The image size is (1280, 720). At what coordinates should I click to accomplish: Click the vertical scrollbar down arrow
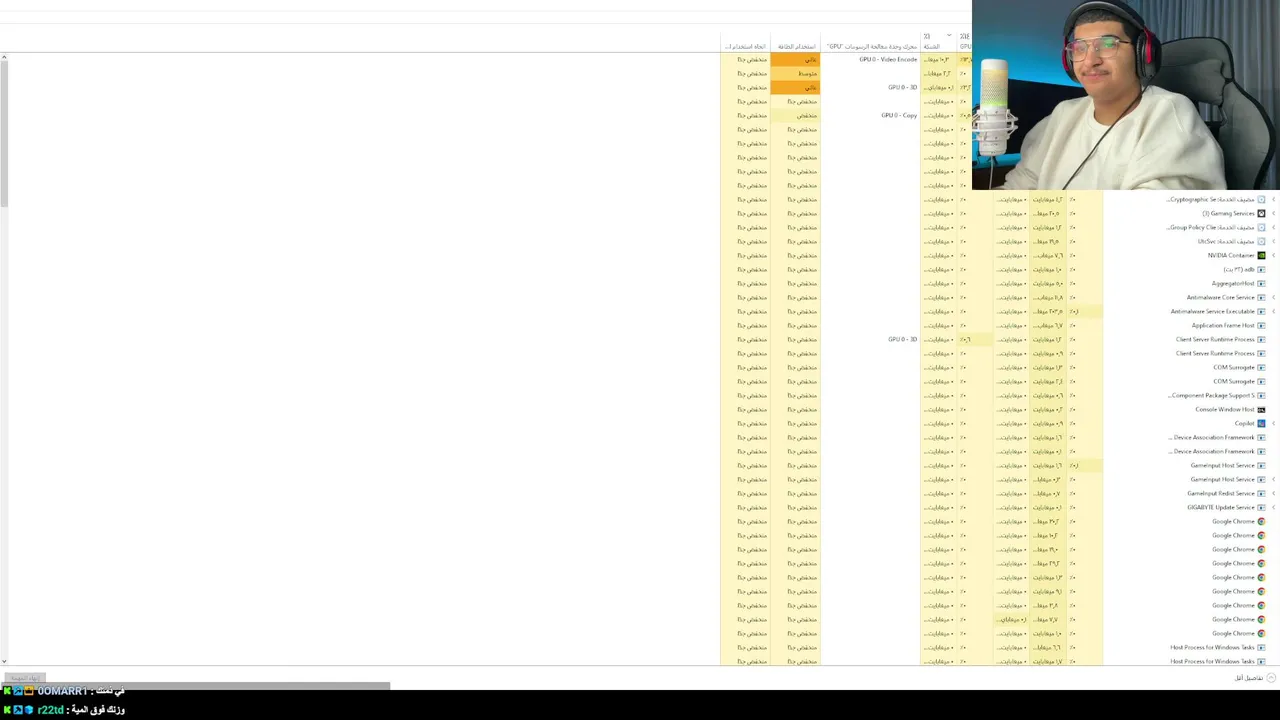tap(4, 661)
